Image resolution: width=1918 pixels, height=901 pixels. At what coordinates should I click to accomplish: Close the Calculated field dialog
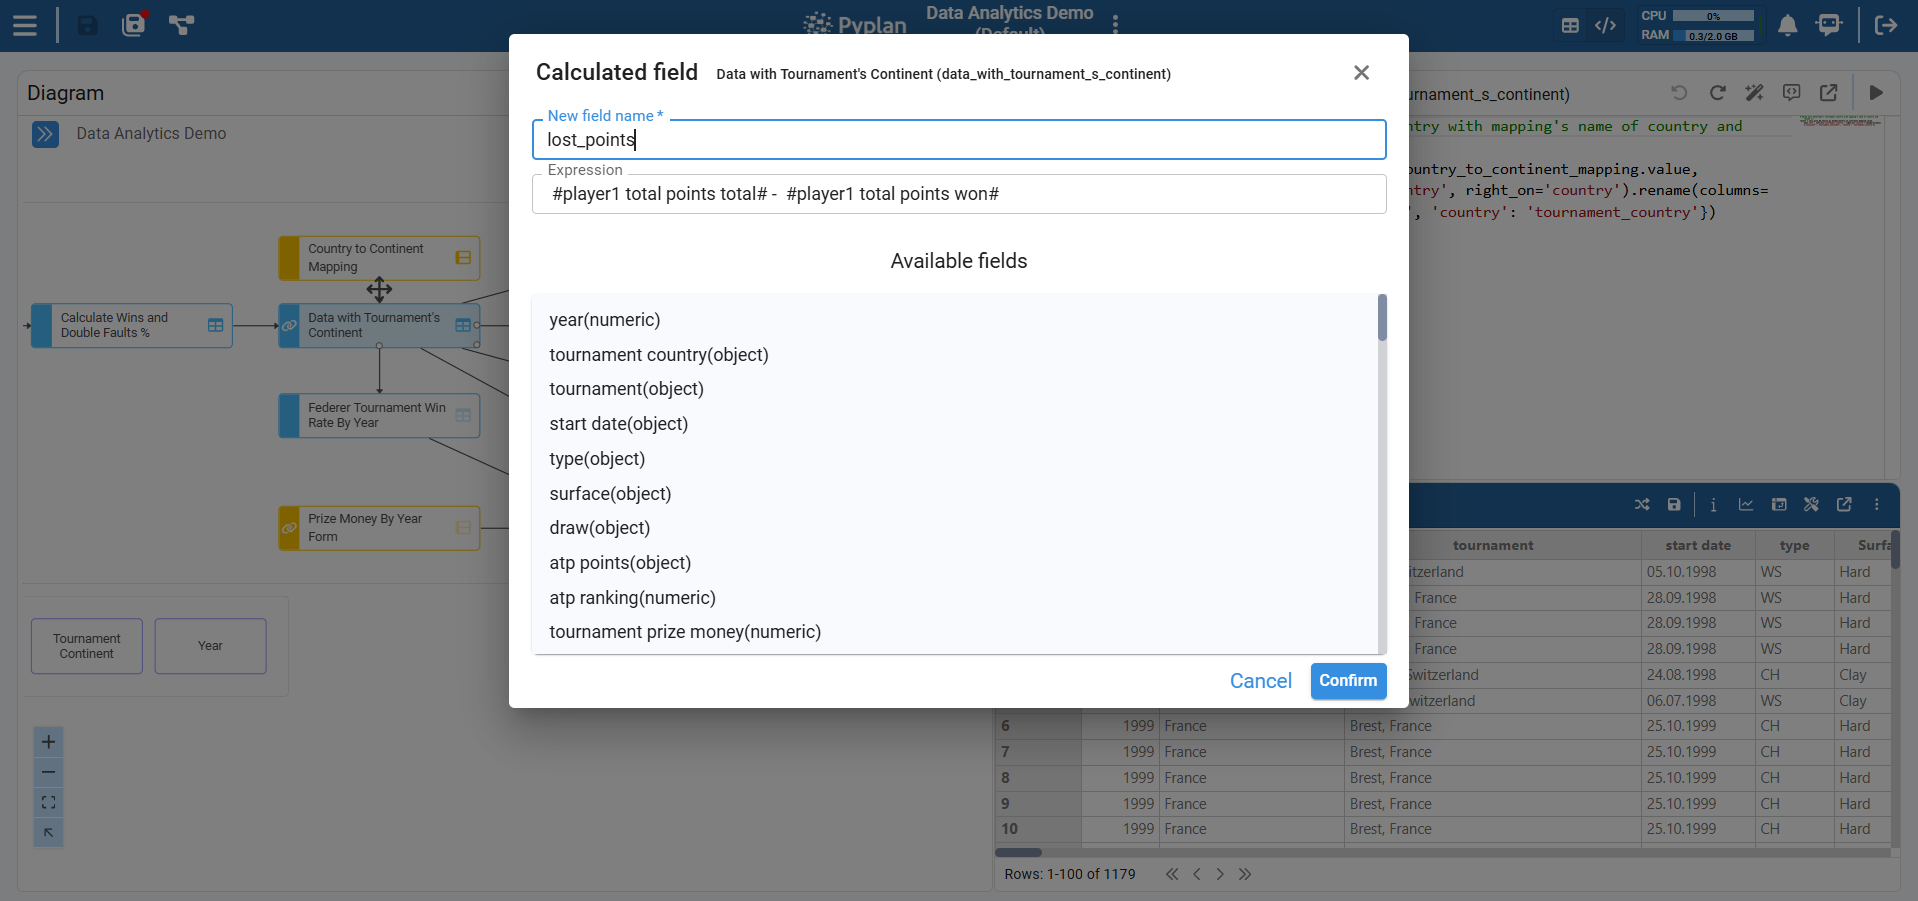point(1361,73)
